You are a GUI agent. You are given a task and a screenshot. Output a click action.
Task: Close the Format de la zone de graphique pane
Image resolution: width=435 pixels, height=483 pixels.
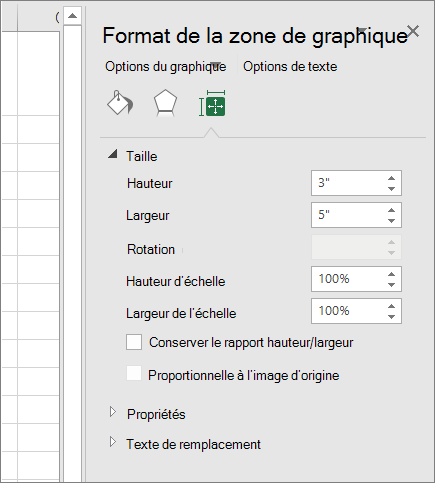coord(413,31)
